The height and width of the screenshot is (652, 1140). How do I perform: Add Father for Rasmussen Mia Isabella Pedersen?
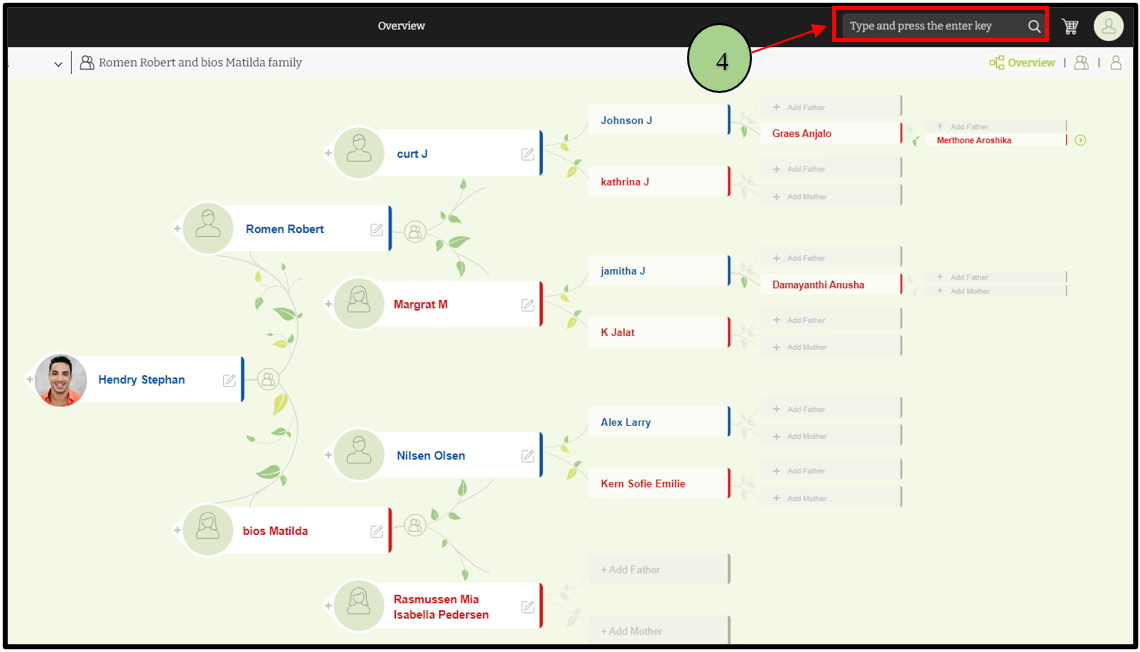(x=657, y=570)
